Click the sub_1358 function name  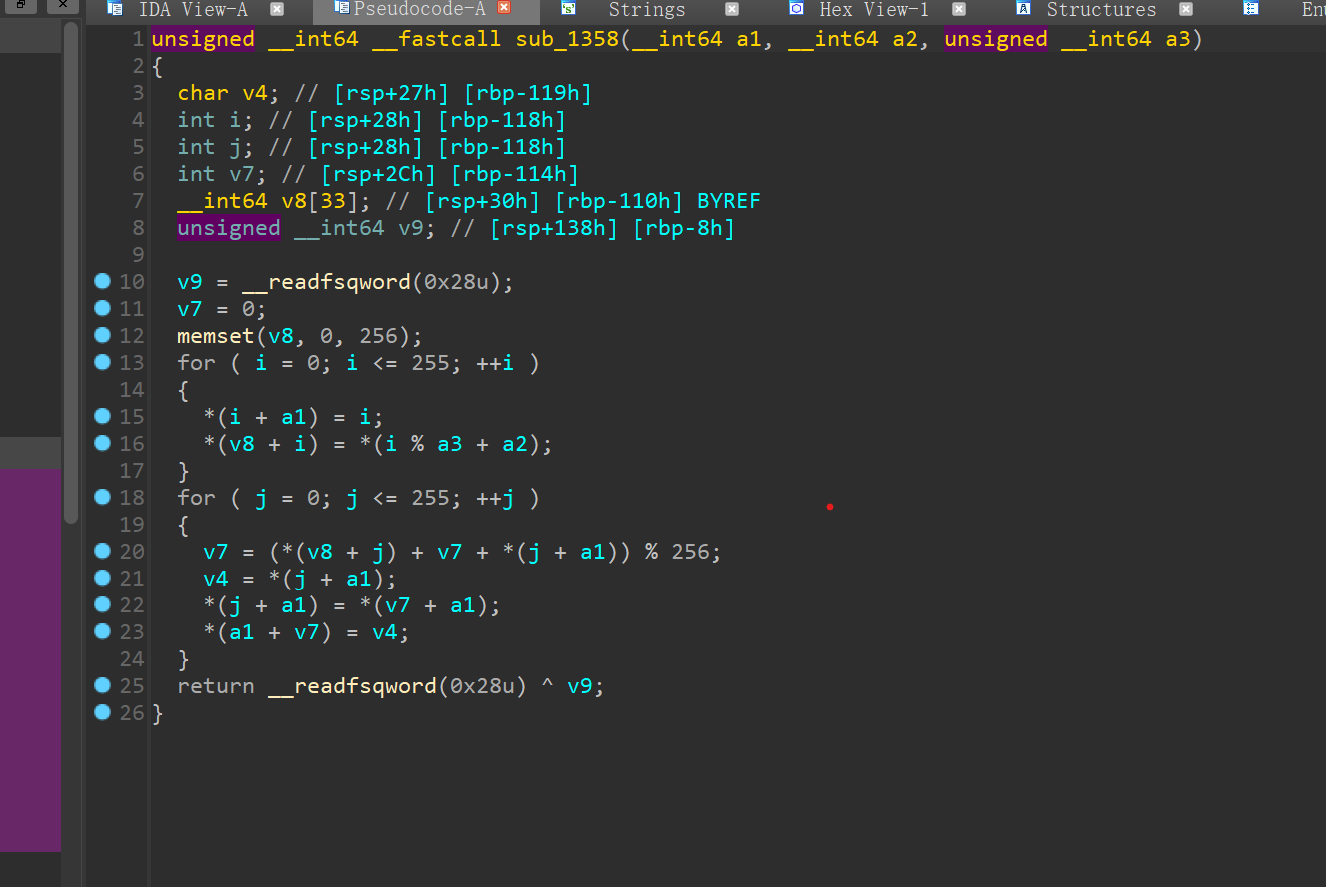click(567, 40)
